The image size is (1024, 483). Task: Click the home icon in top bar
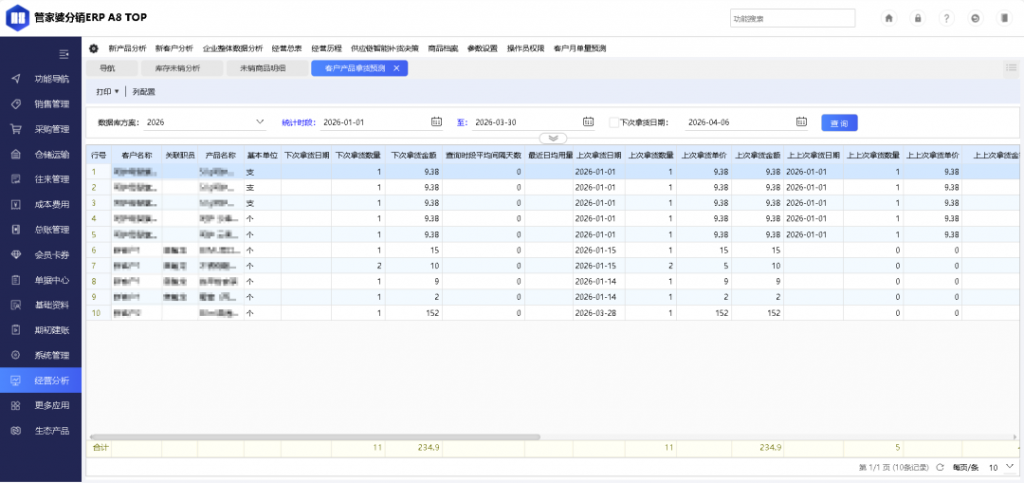click(888, 18)
